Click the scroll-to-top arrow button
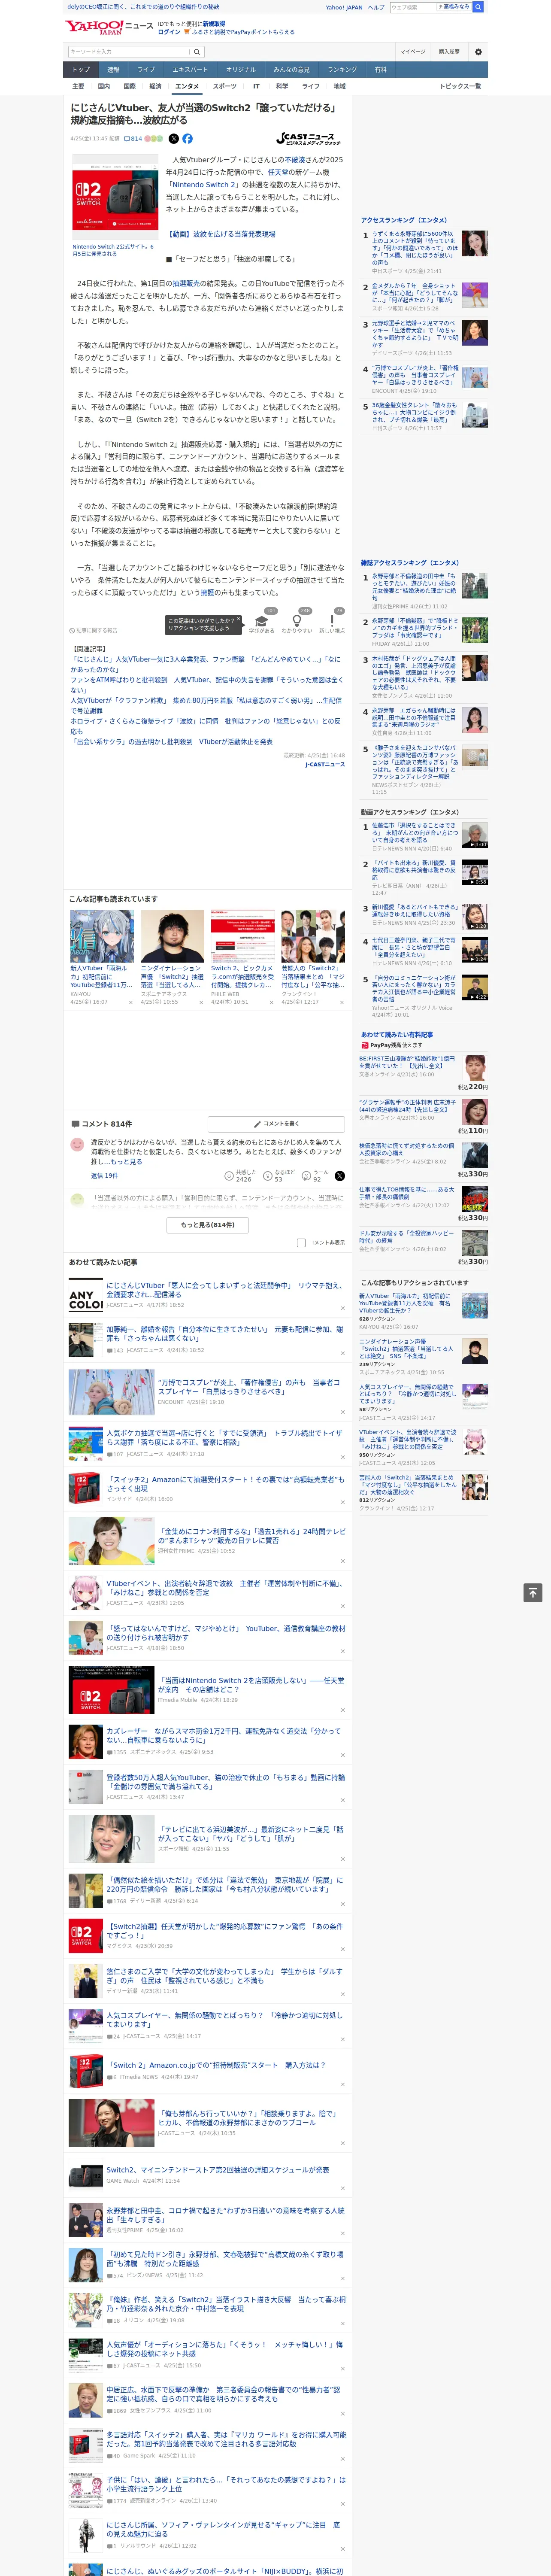This screenshot has height=2576, width=551. click(533, 1593)
